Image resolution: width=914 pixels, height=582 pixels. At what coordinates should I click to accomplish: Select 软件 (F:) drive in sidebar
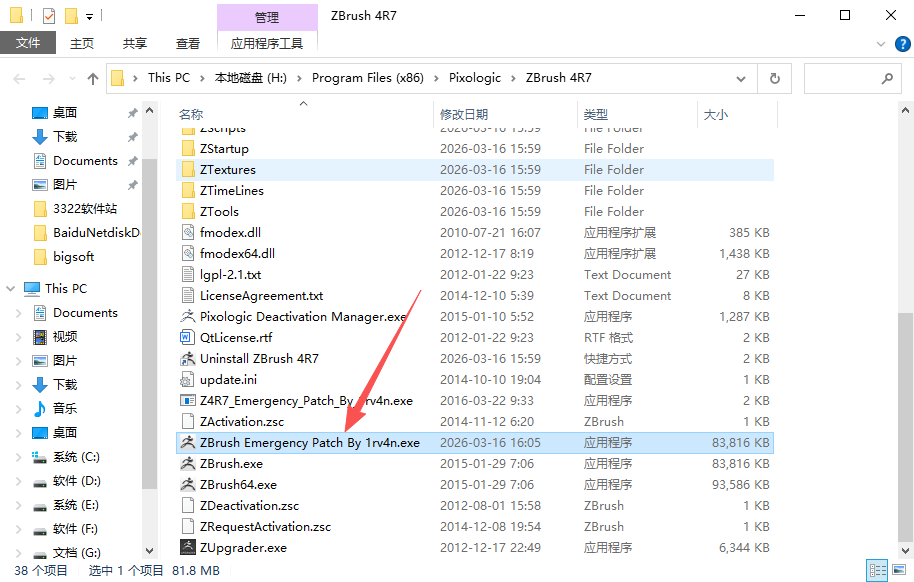(75, 529)
